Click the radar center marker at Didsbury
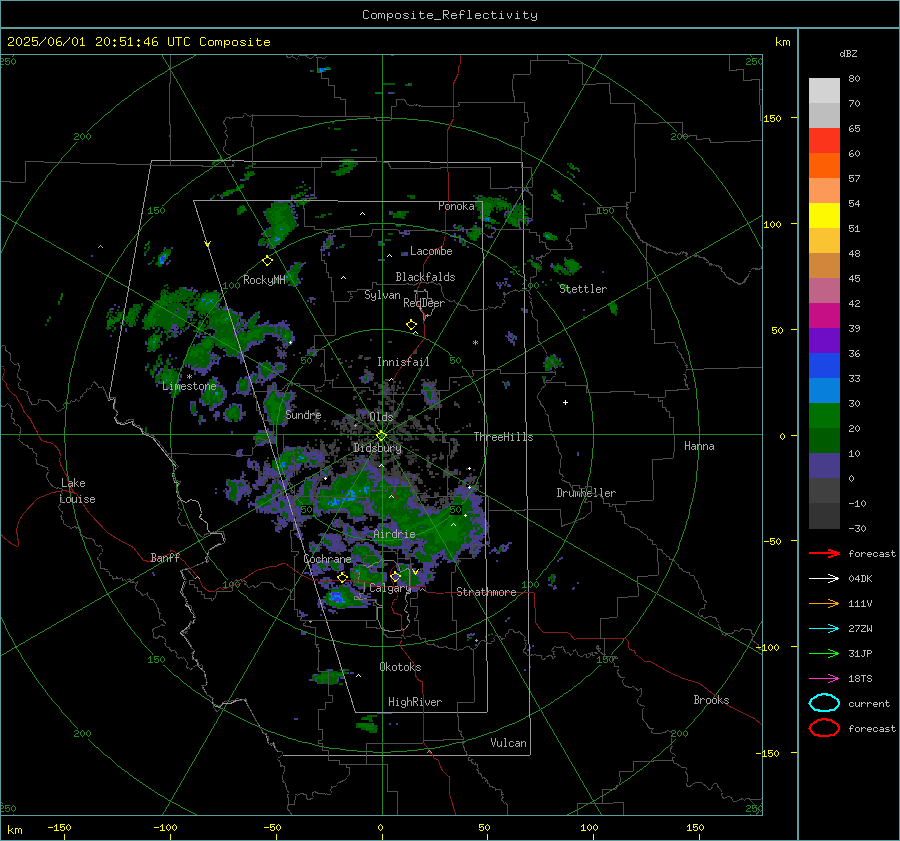 click(381, 436)
